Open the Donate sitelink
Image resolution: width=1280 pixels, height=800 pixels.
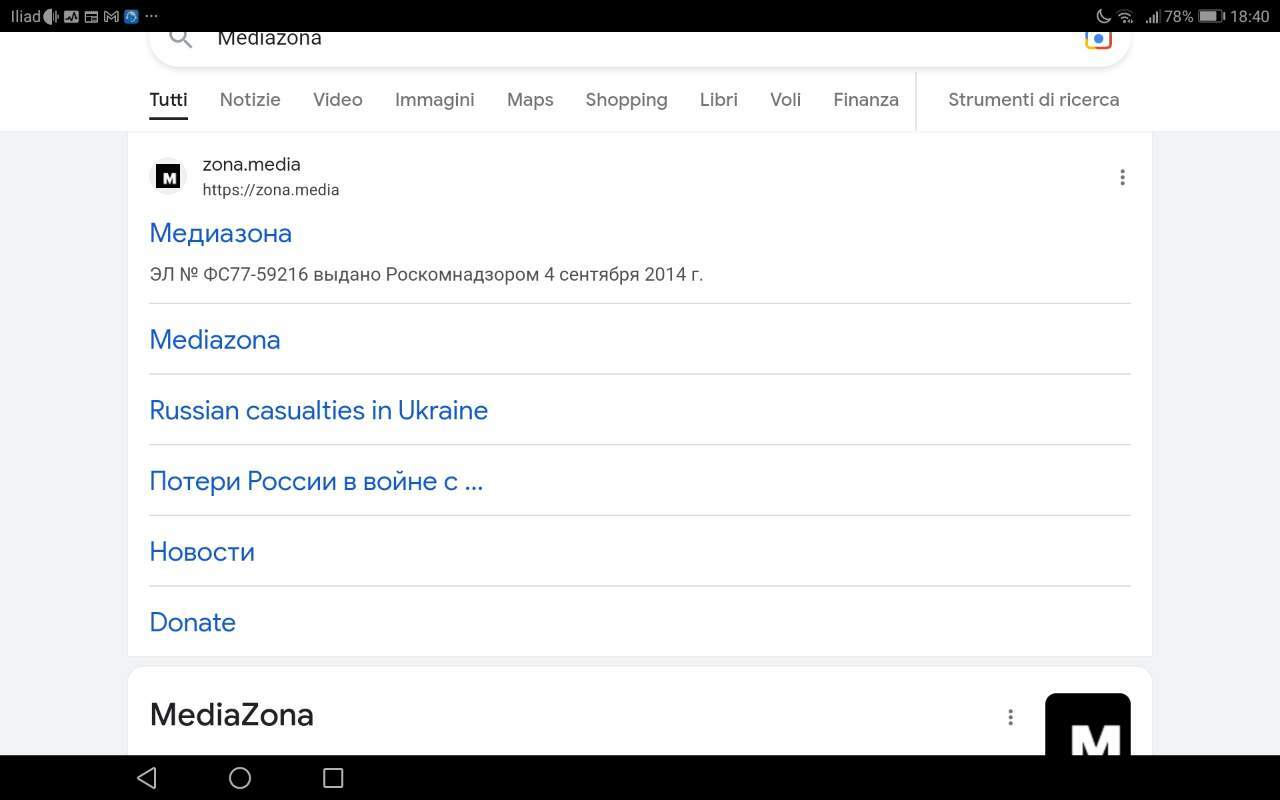193,622
